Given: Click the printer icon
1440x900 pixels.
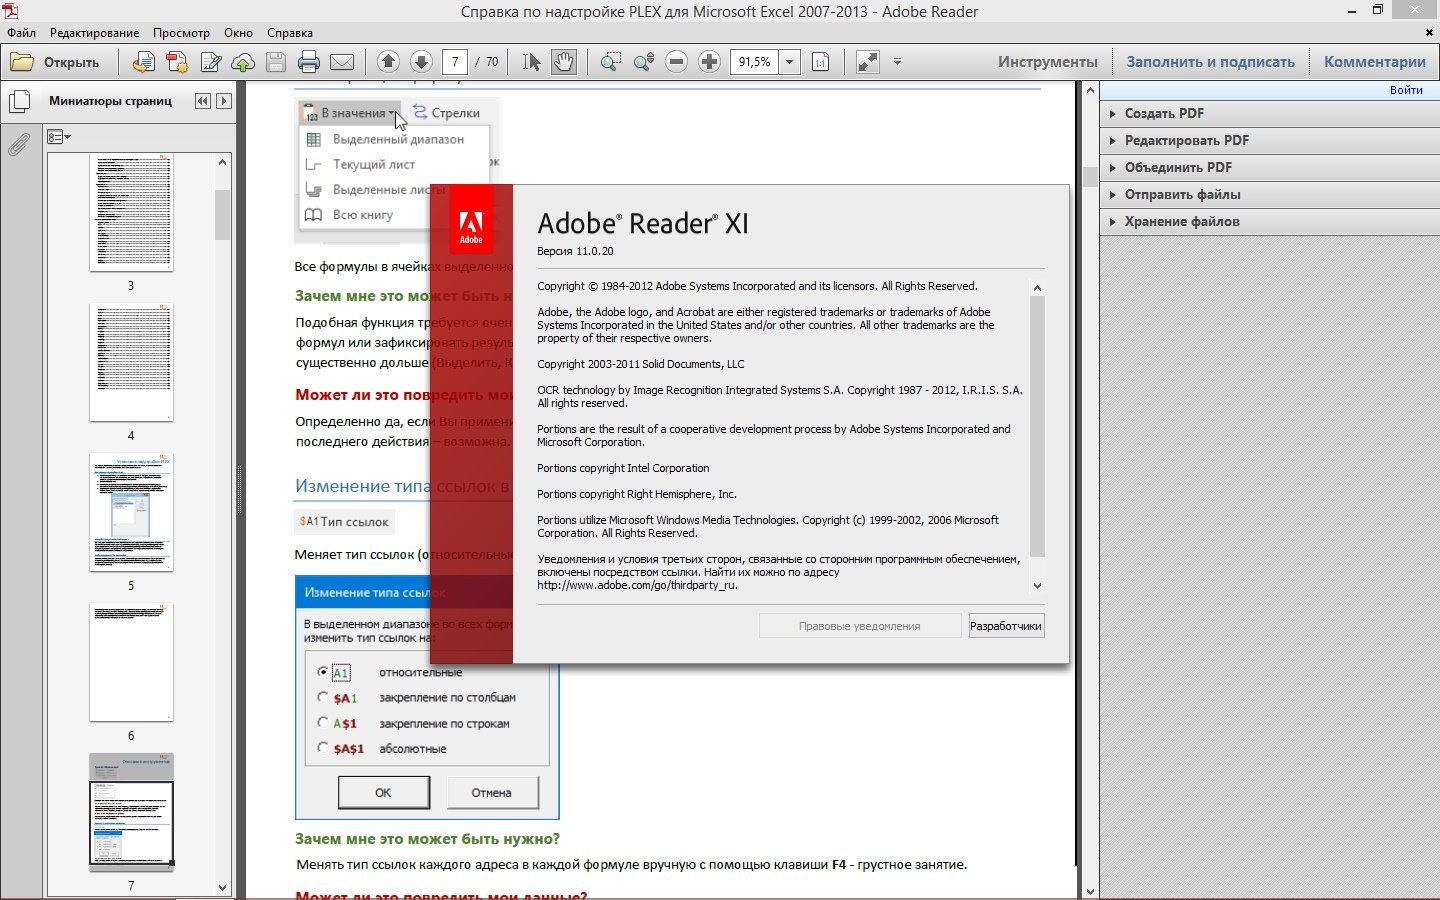Looking at the screenshot, I should [309, 62].
